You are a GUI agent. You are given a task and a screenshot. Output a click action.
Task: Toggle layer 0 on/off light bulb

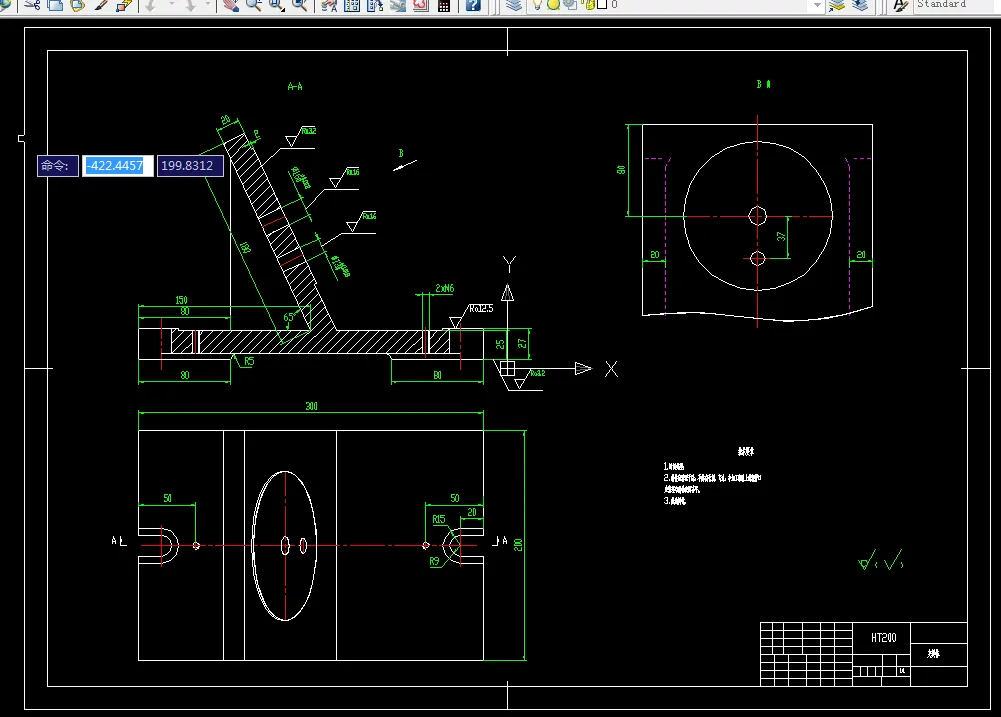pyautogui.click(x=538, y=4)
